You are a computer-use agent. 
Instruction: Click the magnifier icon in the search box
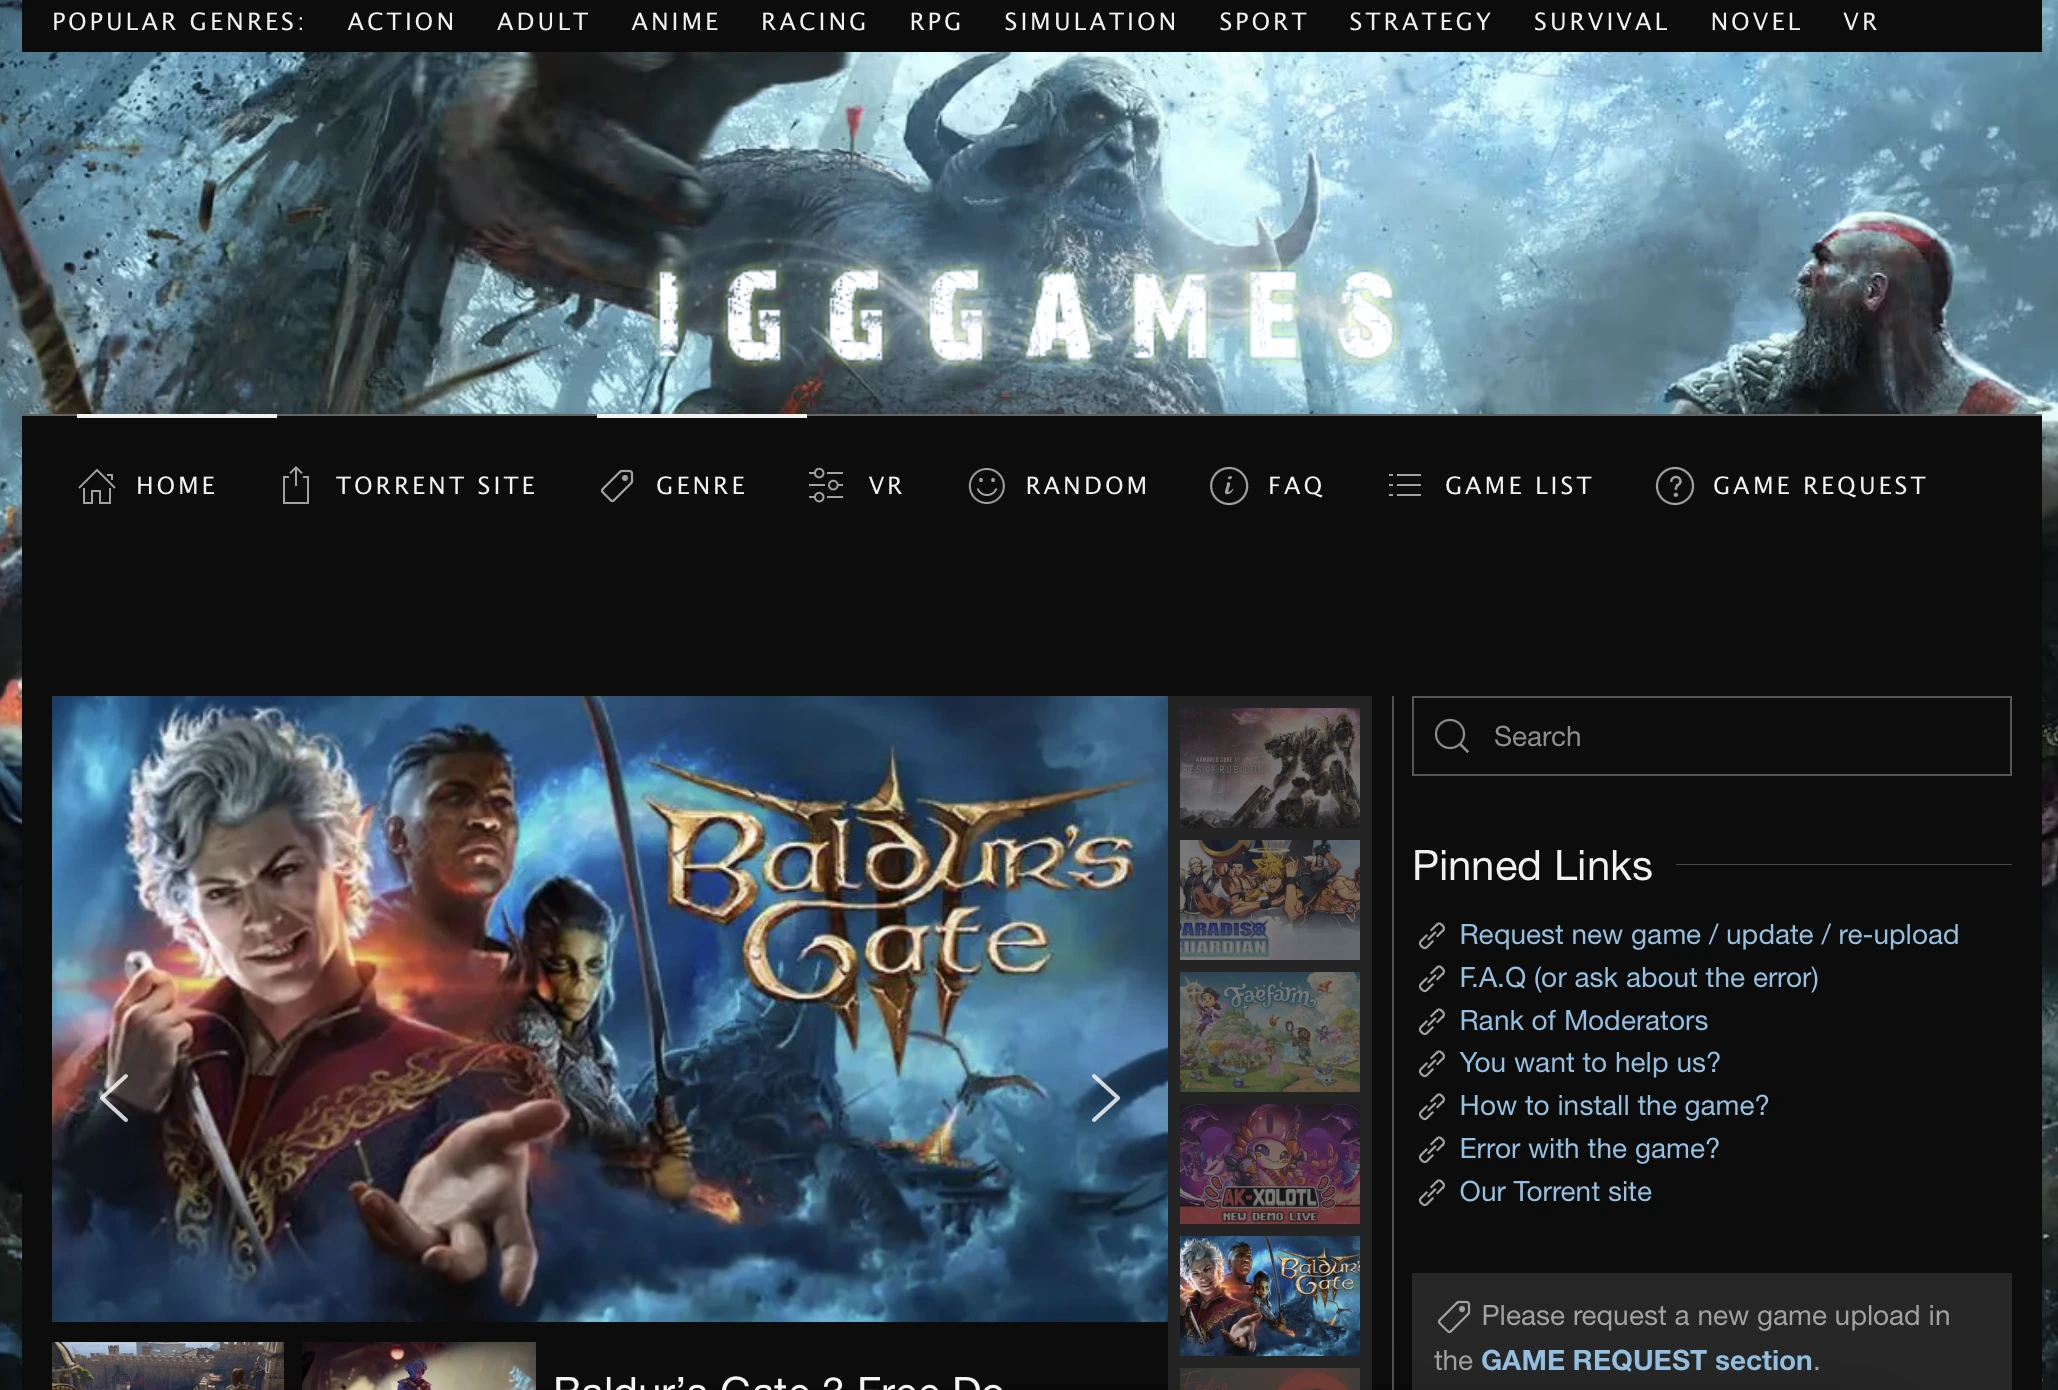tap(1452, 736)
